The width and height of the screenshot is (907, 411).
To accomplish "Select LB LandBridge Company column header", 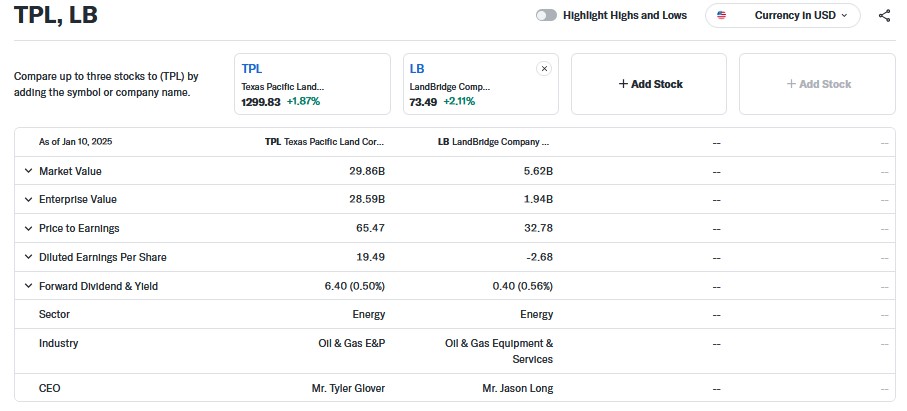I will click(x=494, y=142).
